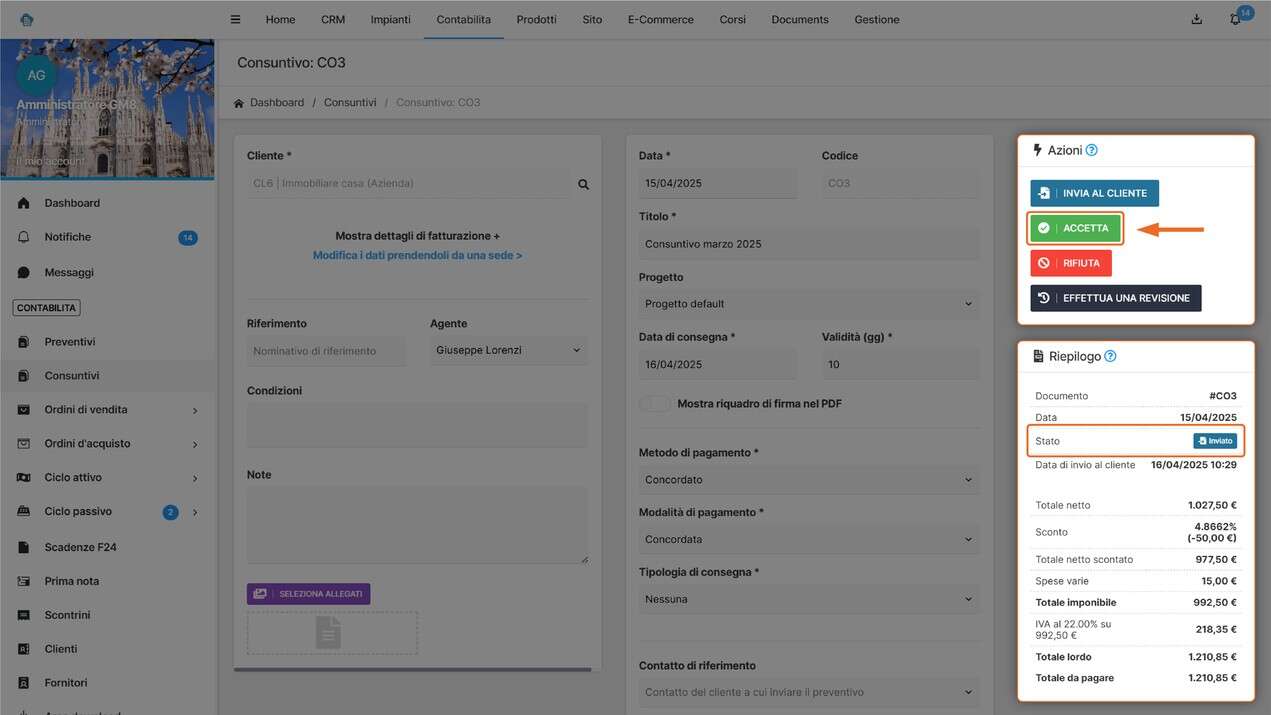1271x715 pixels.
Task: Click the download icon in top bar
Action: pyautogui.click(x=1197, y=20)
